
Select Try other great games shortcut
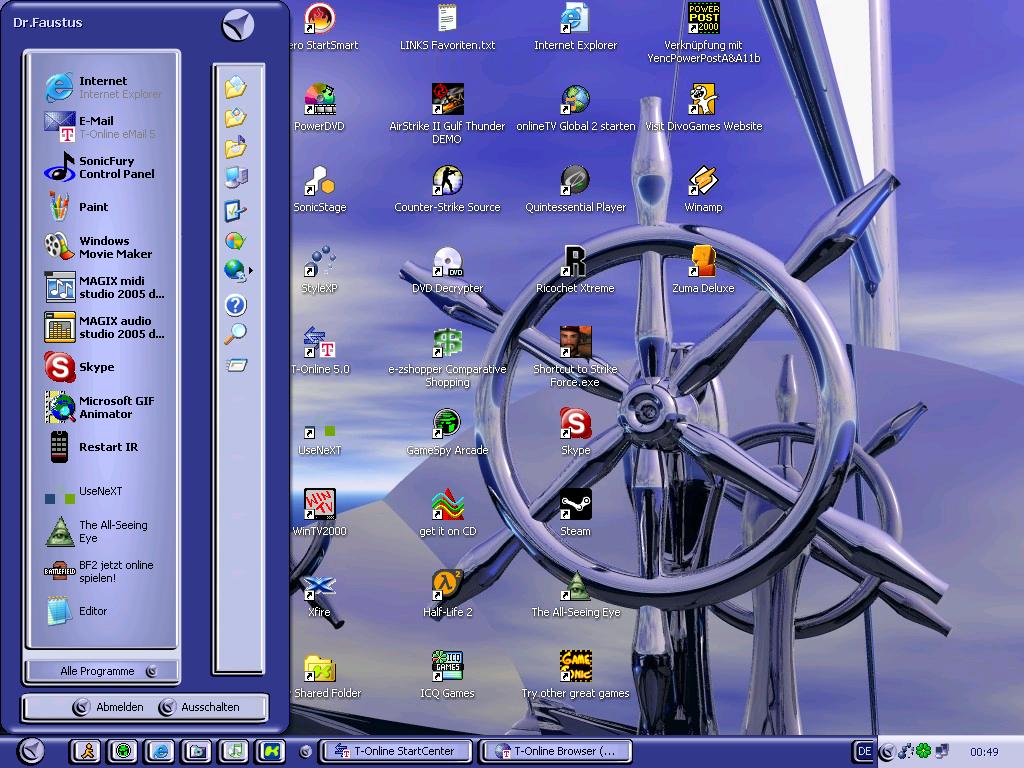point(575,675)
